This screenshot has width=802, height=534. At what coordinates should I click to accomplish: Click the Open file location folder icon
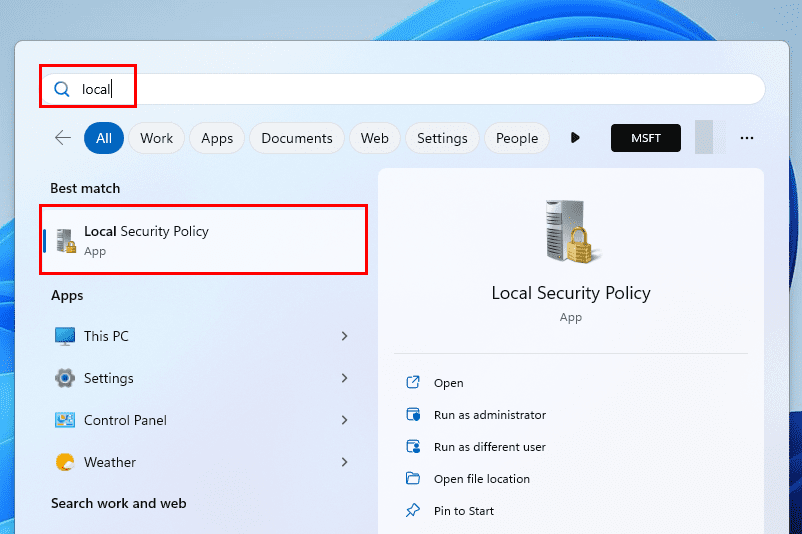413,478
